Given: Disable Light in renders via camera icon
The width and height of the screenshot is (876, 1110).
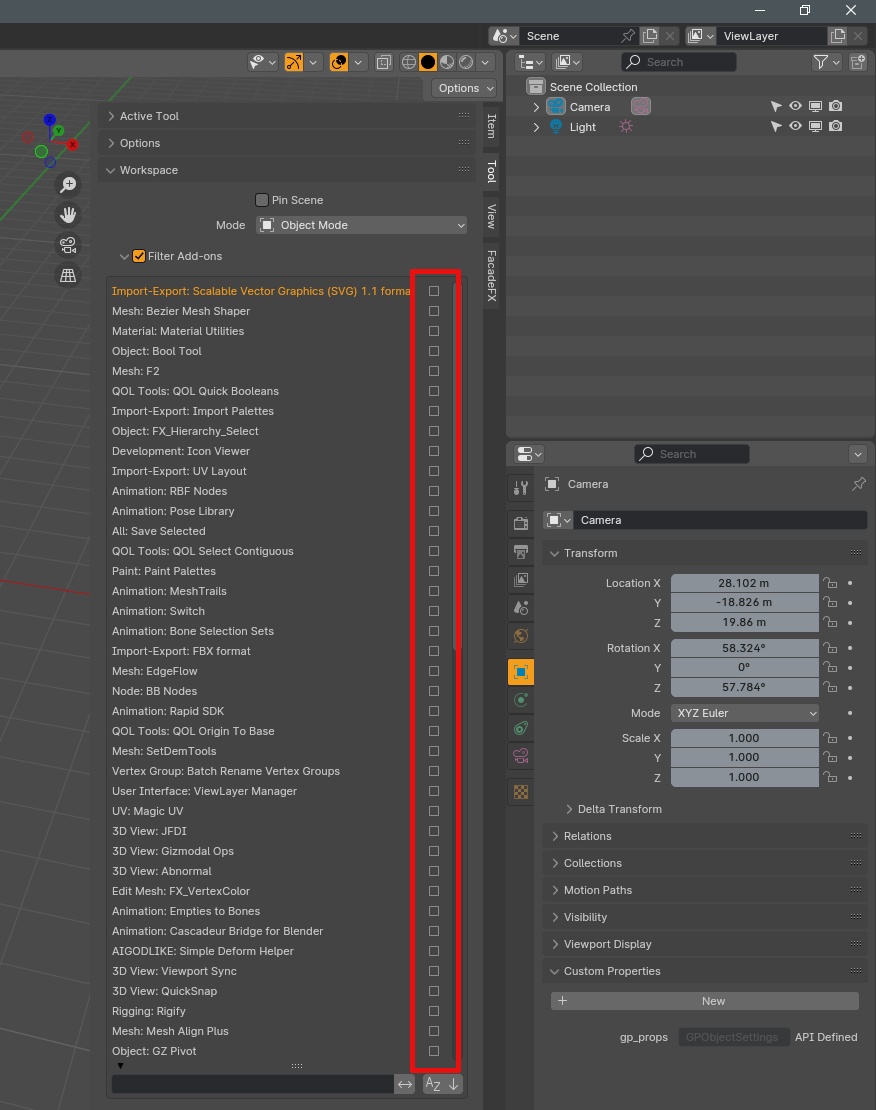Looking at the screenshot, I should 836,126.
